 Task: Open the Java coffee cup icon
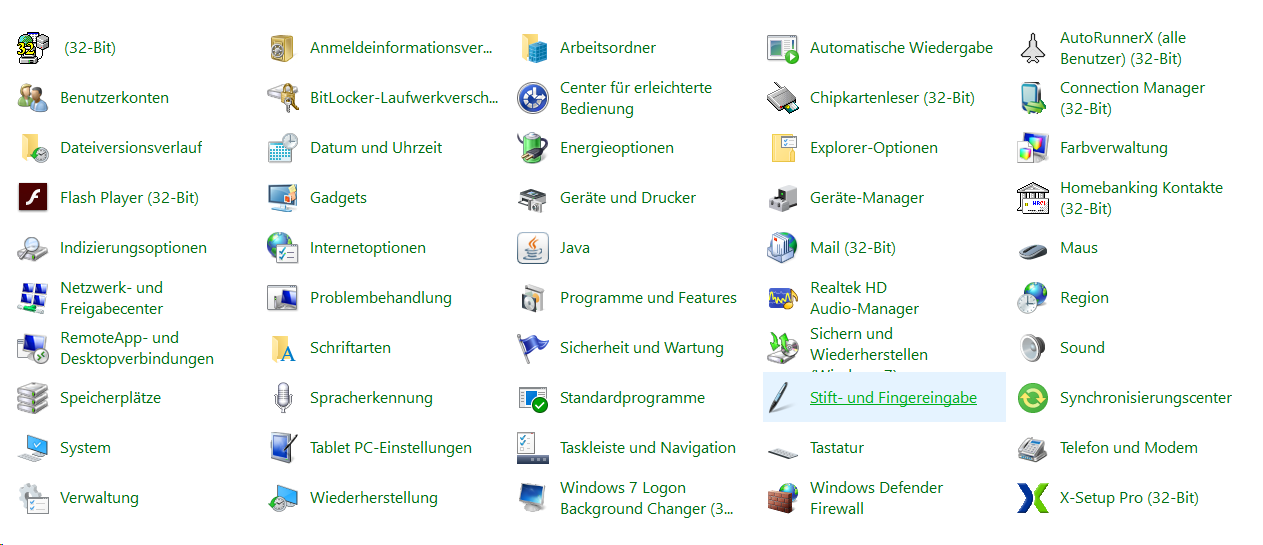[x=533, y=248]
